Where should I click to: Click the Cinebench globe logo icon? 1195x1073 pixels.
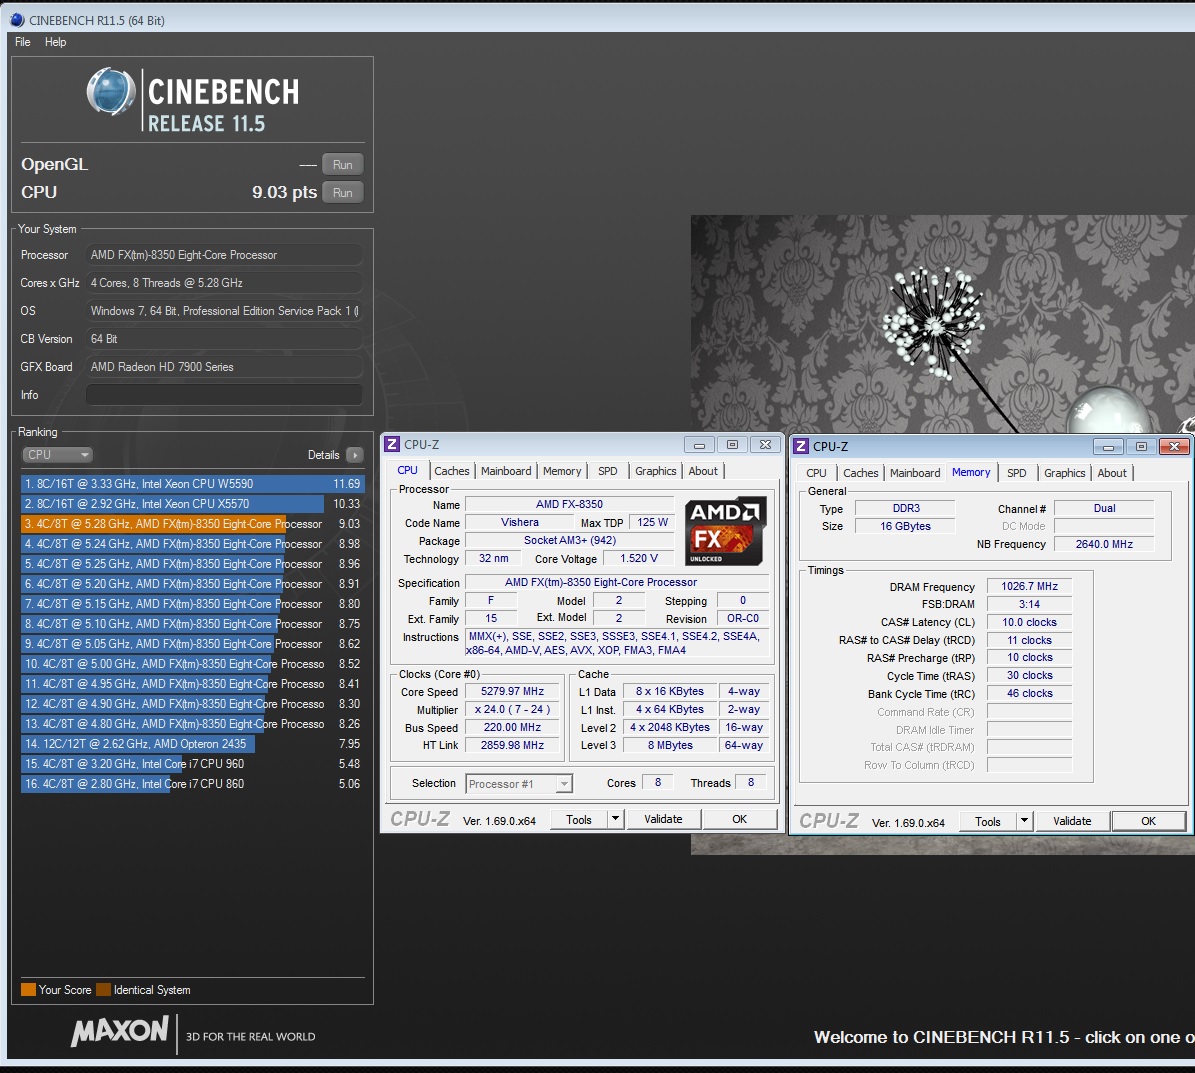[x=111, y=92]
